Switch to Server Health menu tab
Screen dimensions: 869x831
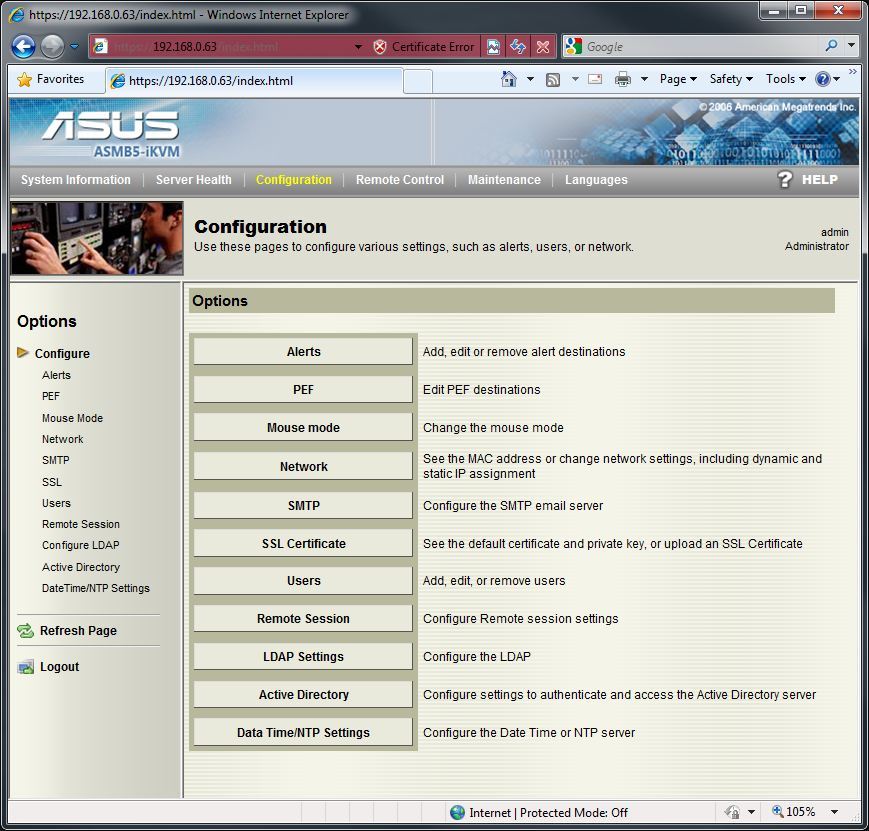point(193,180)
